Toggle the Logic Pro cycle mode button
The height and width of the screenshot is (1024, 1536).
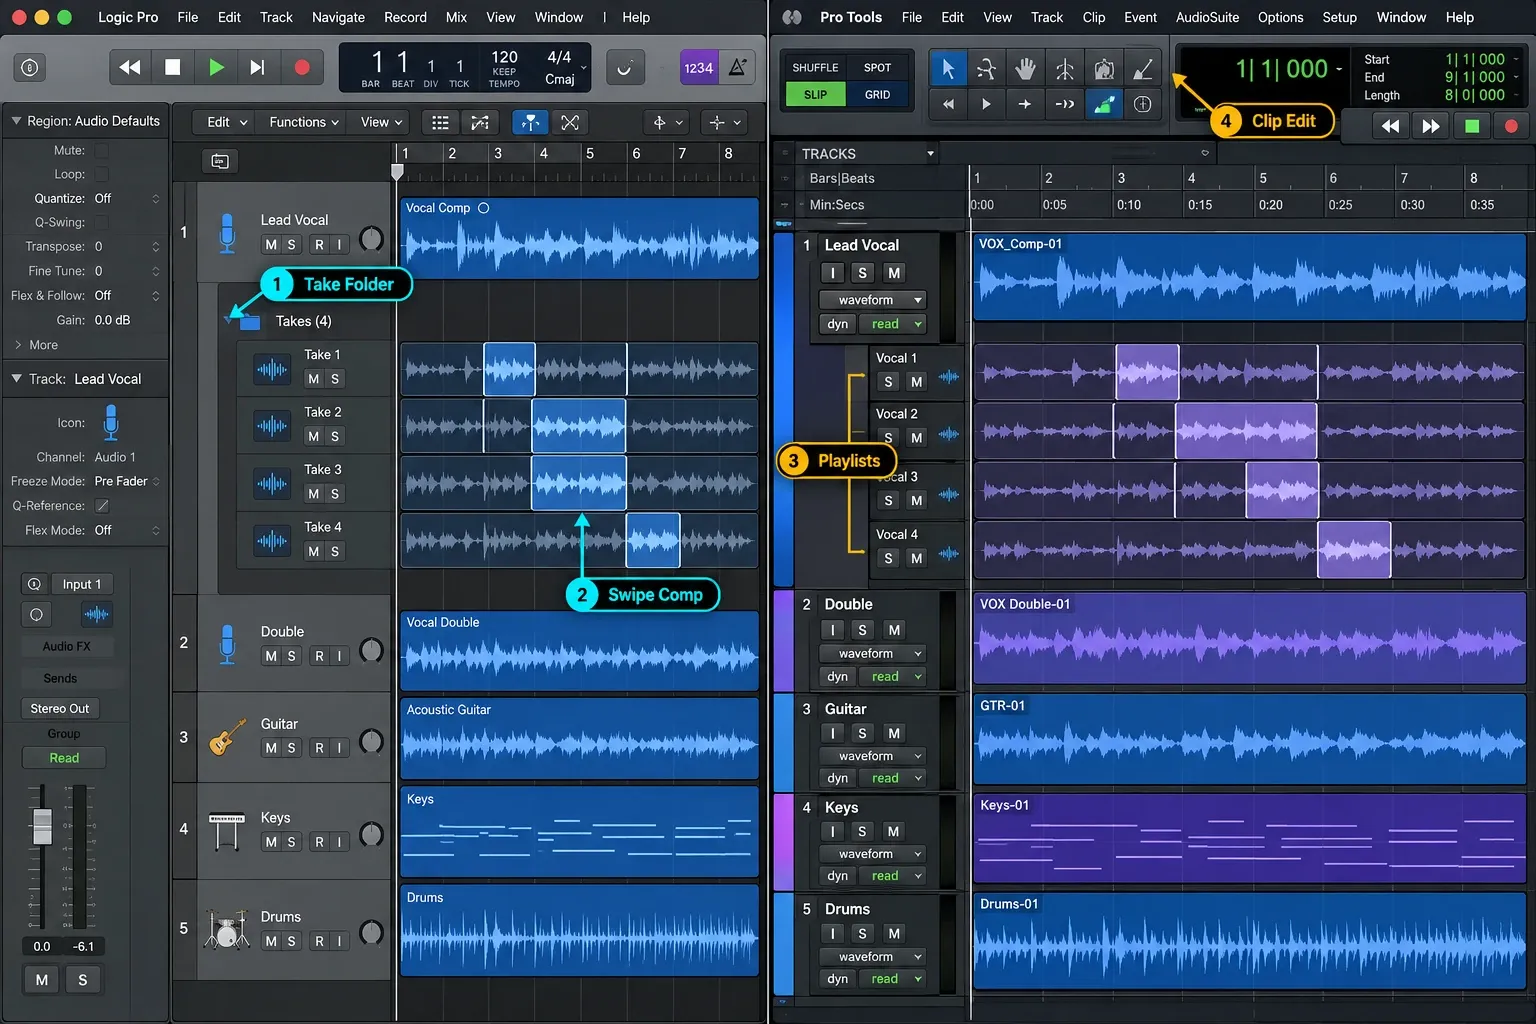(625, 68)
